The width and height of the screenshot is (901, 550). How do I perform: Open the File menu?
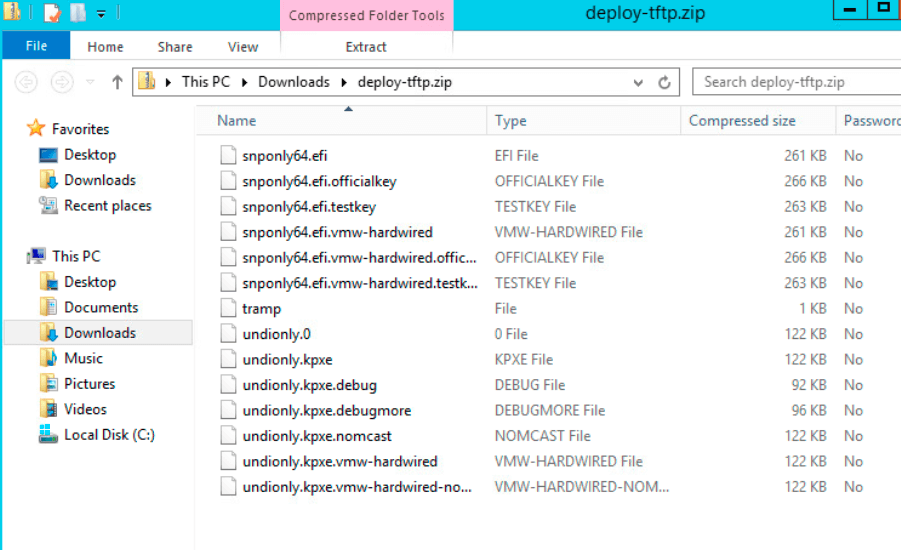[x=36, y=46]
